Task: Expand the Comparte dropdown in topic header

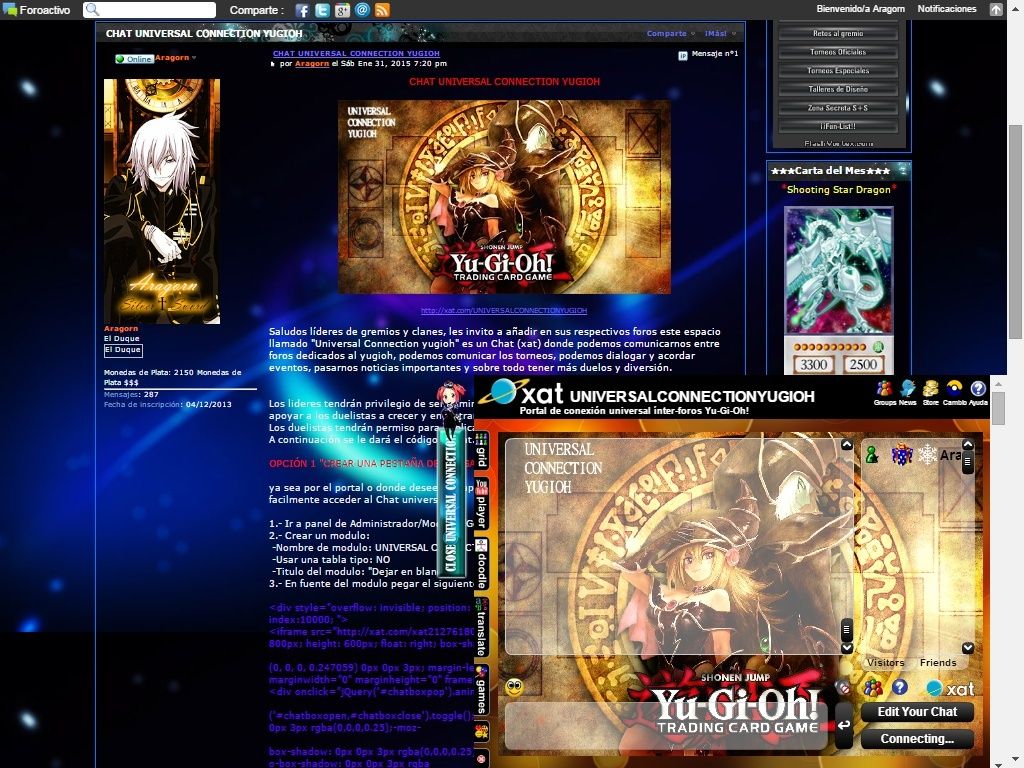Action: click(671, 33)
